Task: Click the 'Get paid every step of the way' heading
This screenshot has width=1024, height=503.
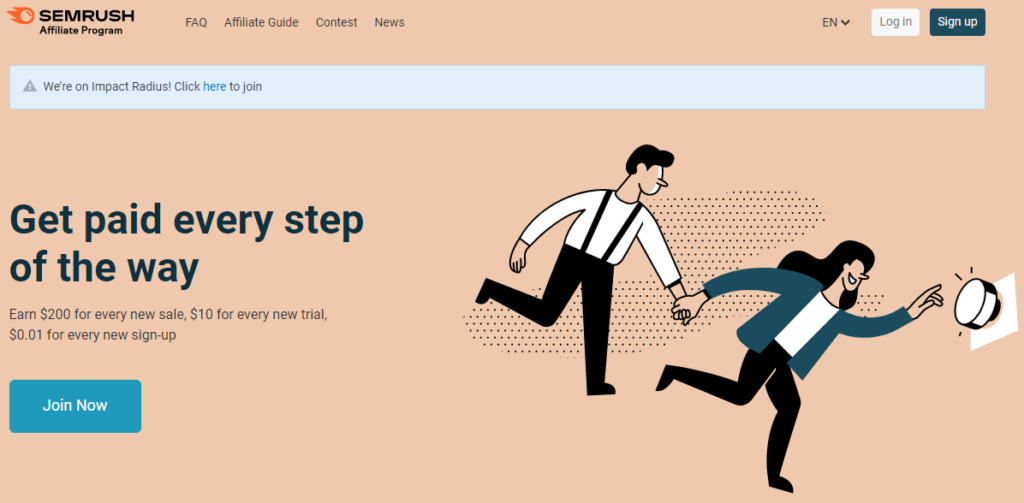Action: coord(187,244)
